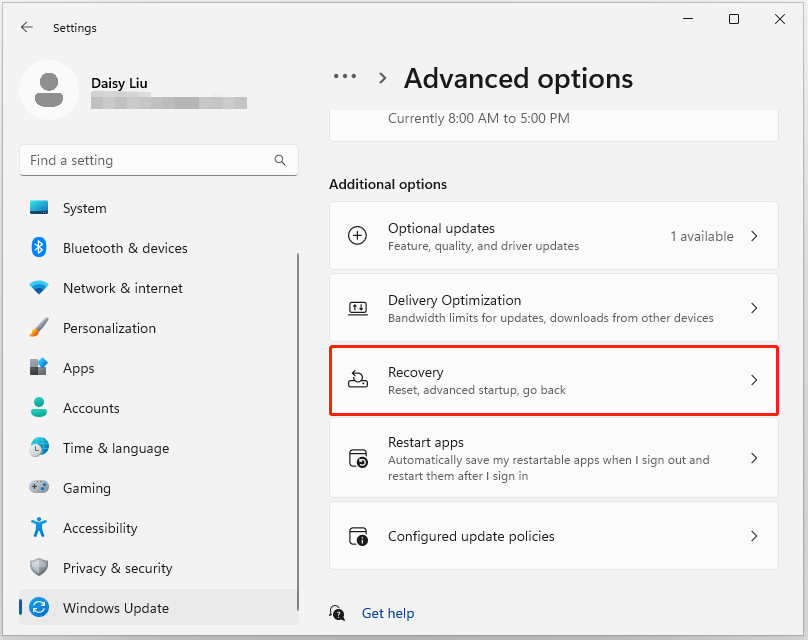Click the Privacy & security shield icon
This screenshot has height=640, width=808.
point(39,568)
